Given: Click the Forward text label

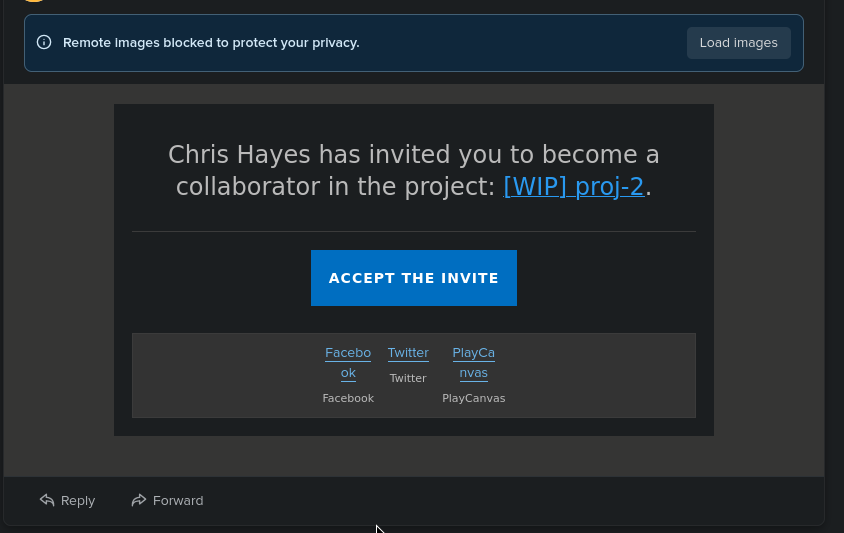Looking at the screenshot, I should click(178, 501).
